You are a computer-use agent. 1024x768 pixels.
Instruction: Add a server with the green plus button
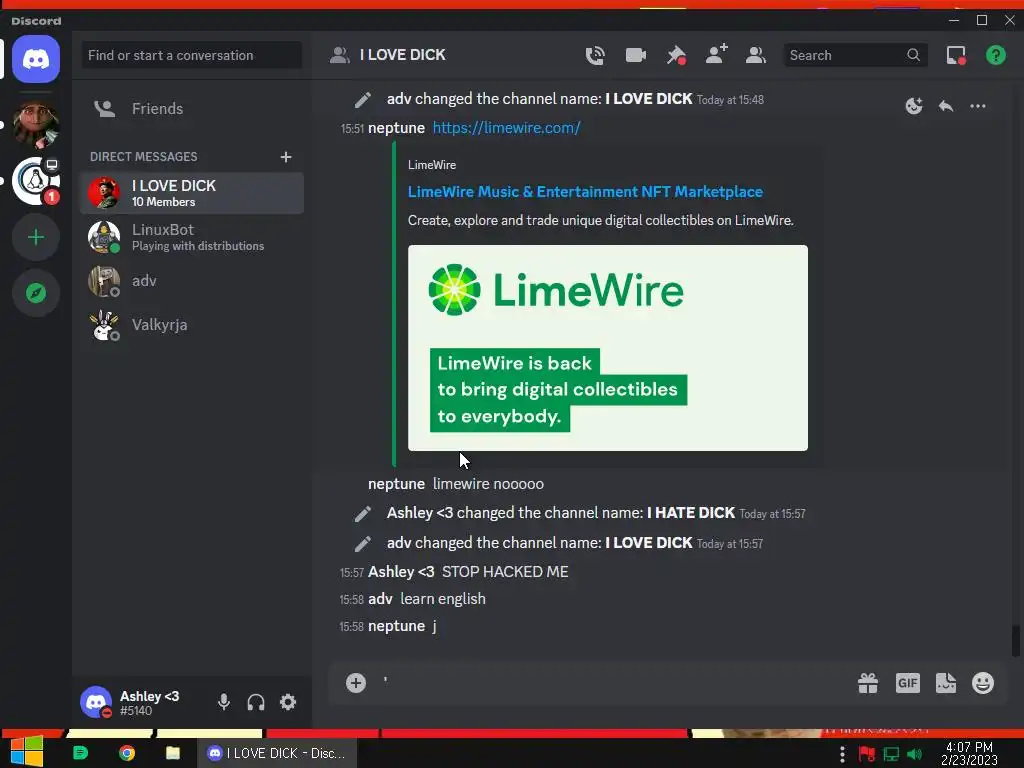(x=36, y=237)
